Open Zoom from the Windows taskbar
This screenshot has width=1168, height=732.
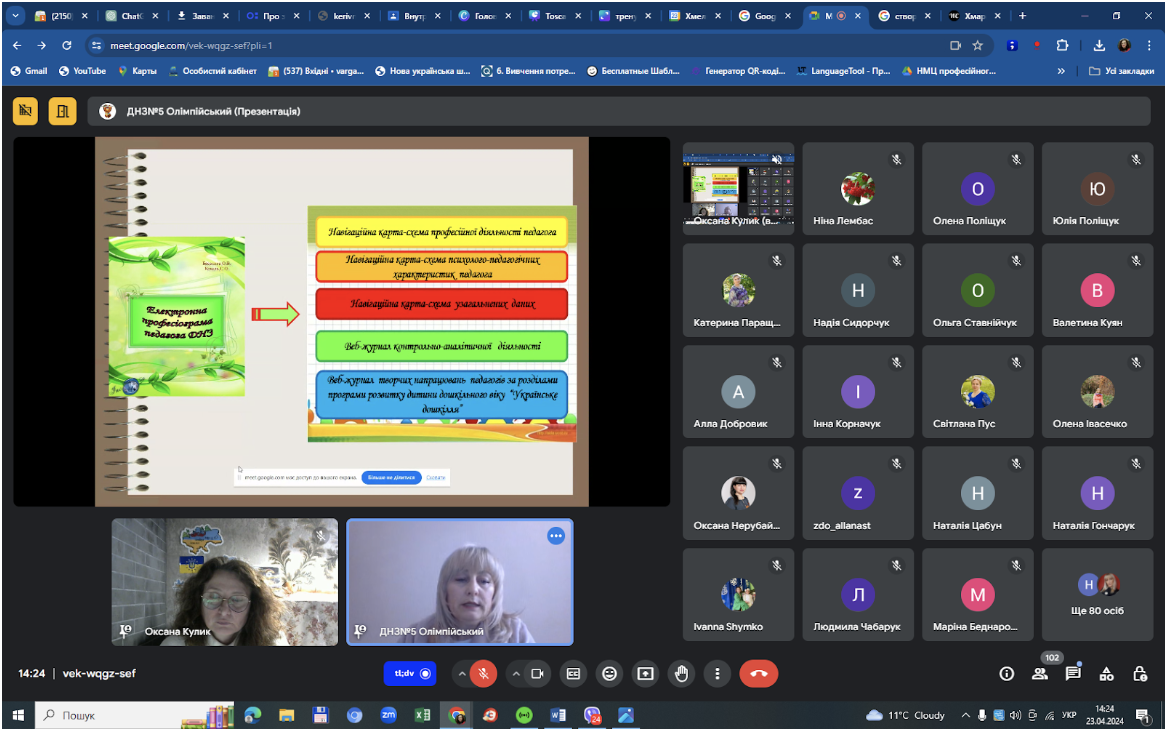(x=388, y=716)
